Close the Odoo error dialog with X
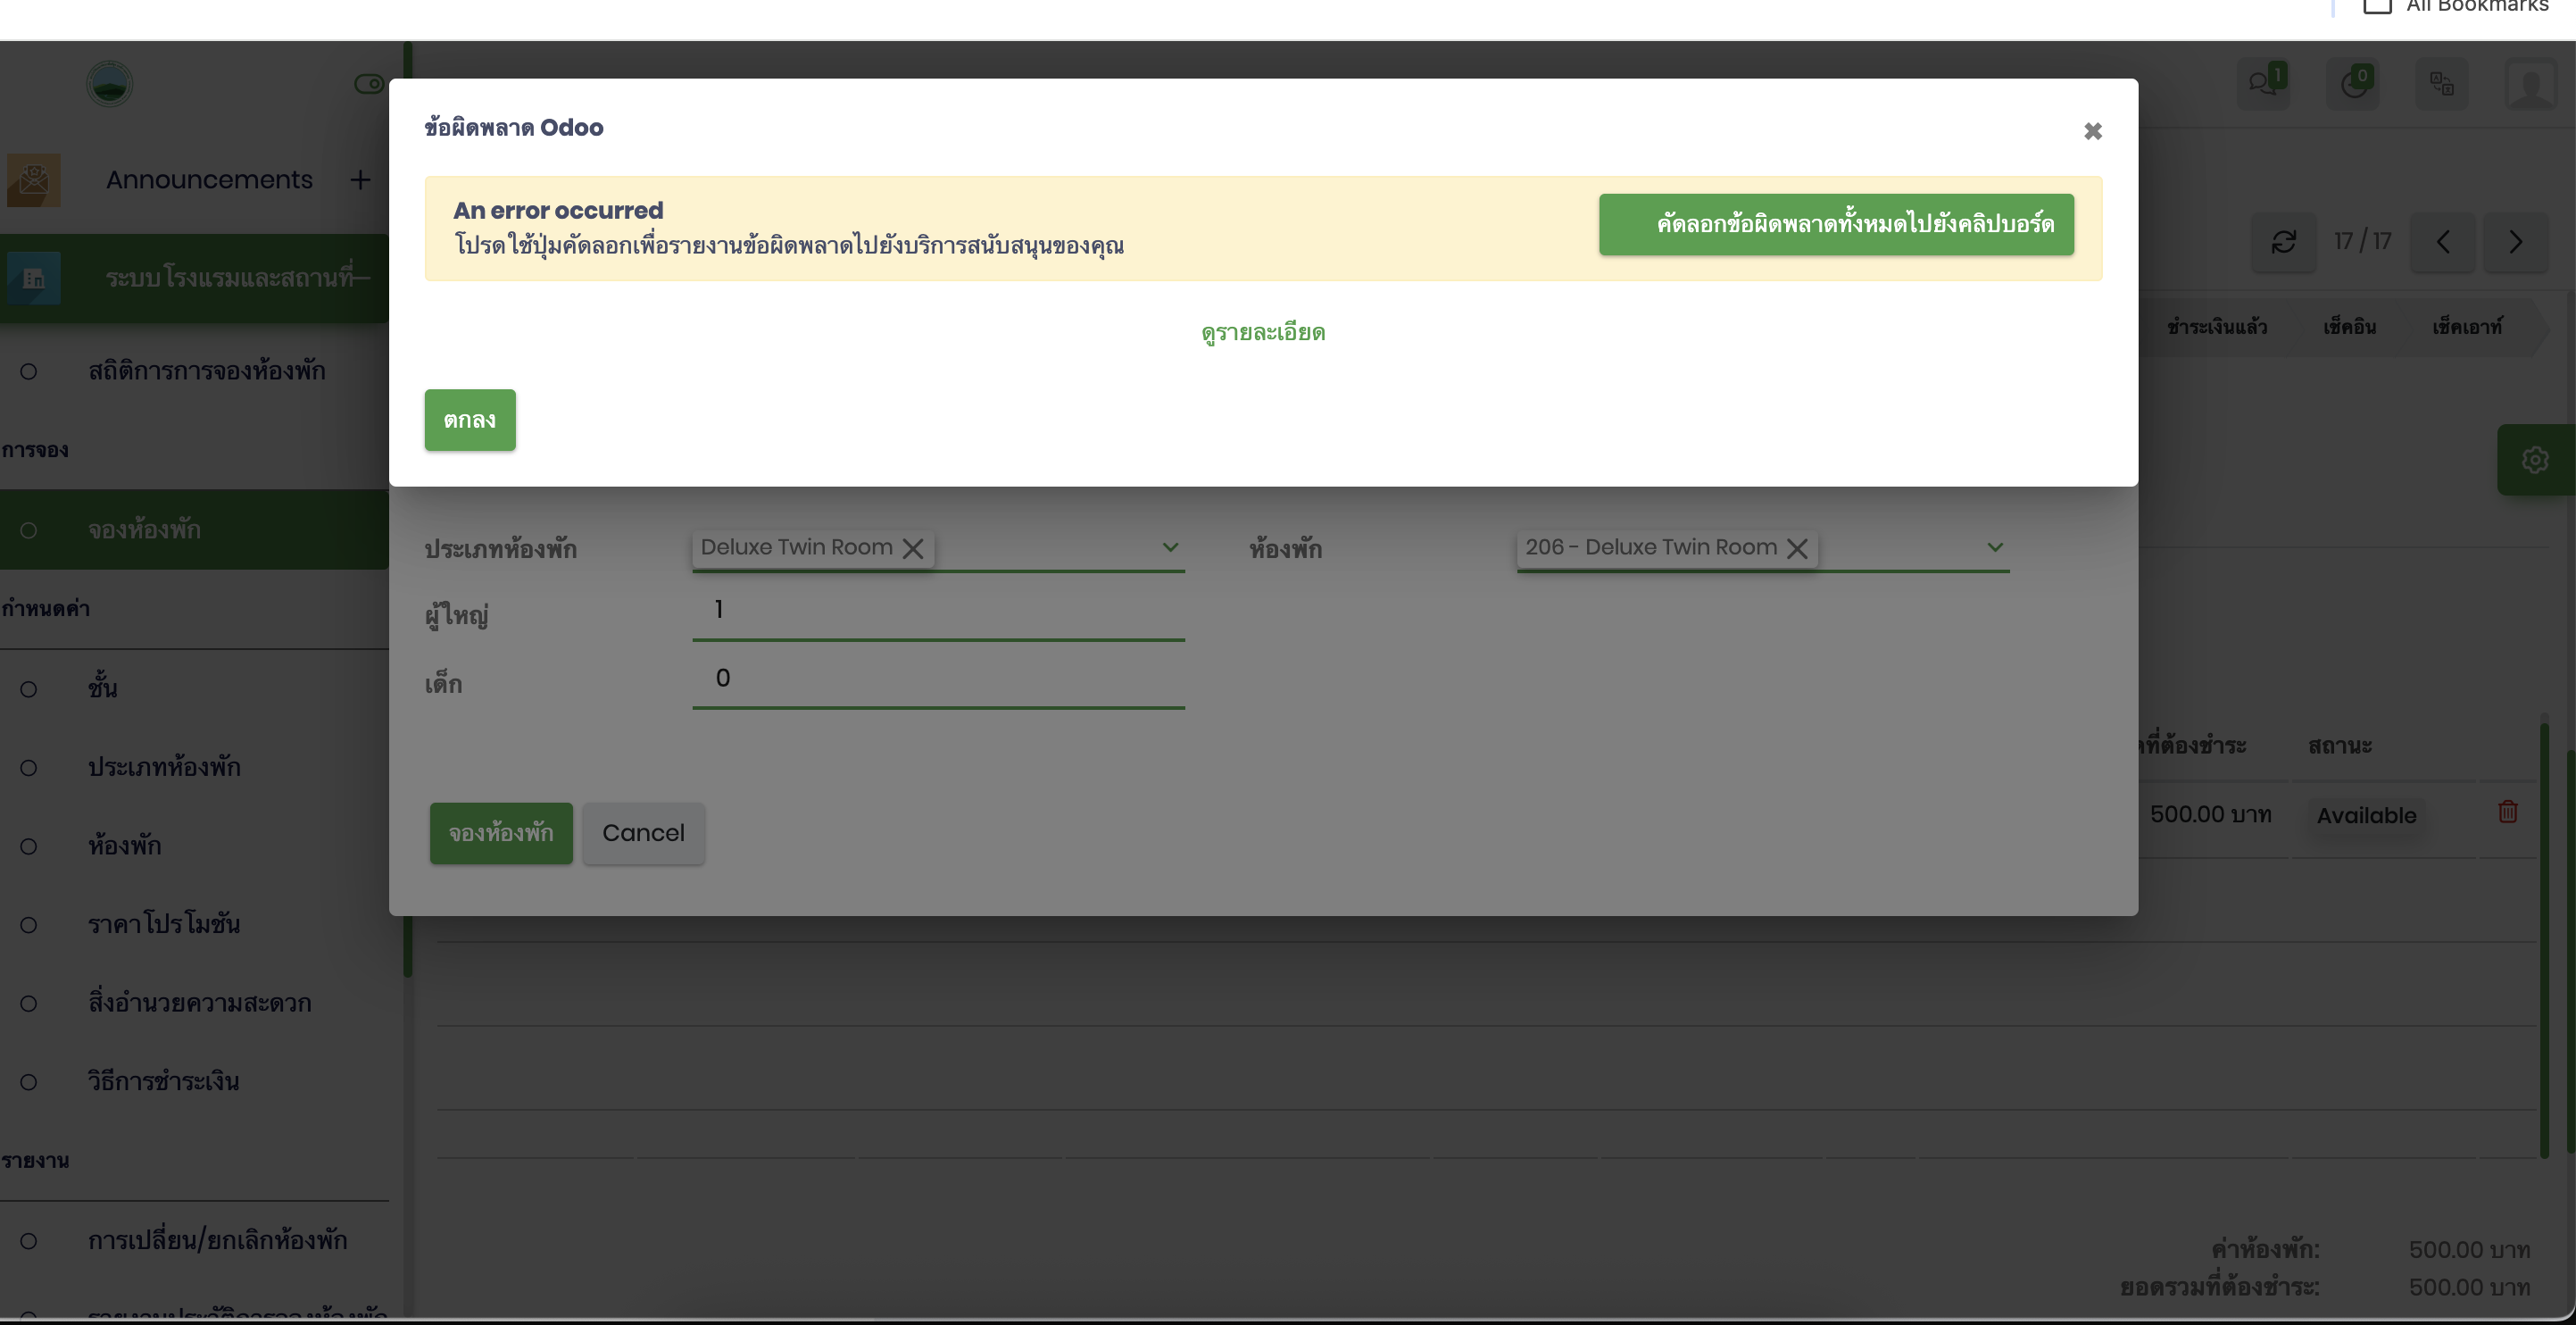The width and height of the screenshot is (2576, 1325). [x=2092, y=131]
